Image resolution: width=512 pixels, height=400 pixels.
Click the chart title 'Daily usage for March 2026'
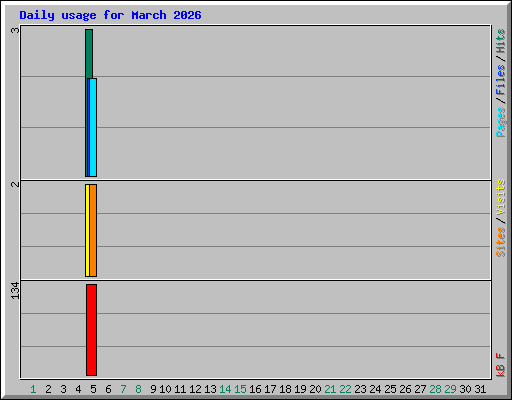(110, 15)
